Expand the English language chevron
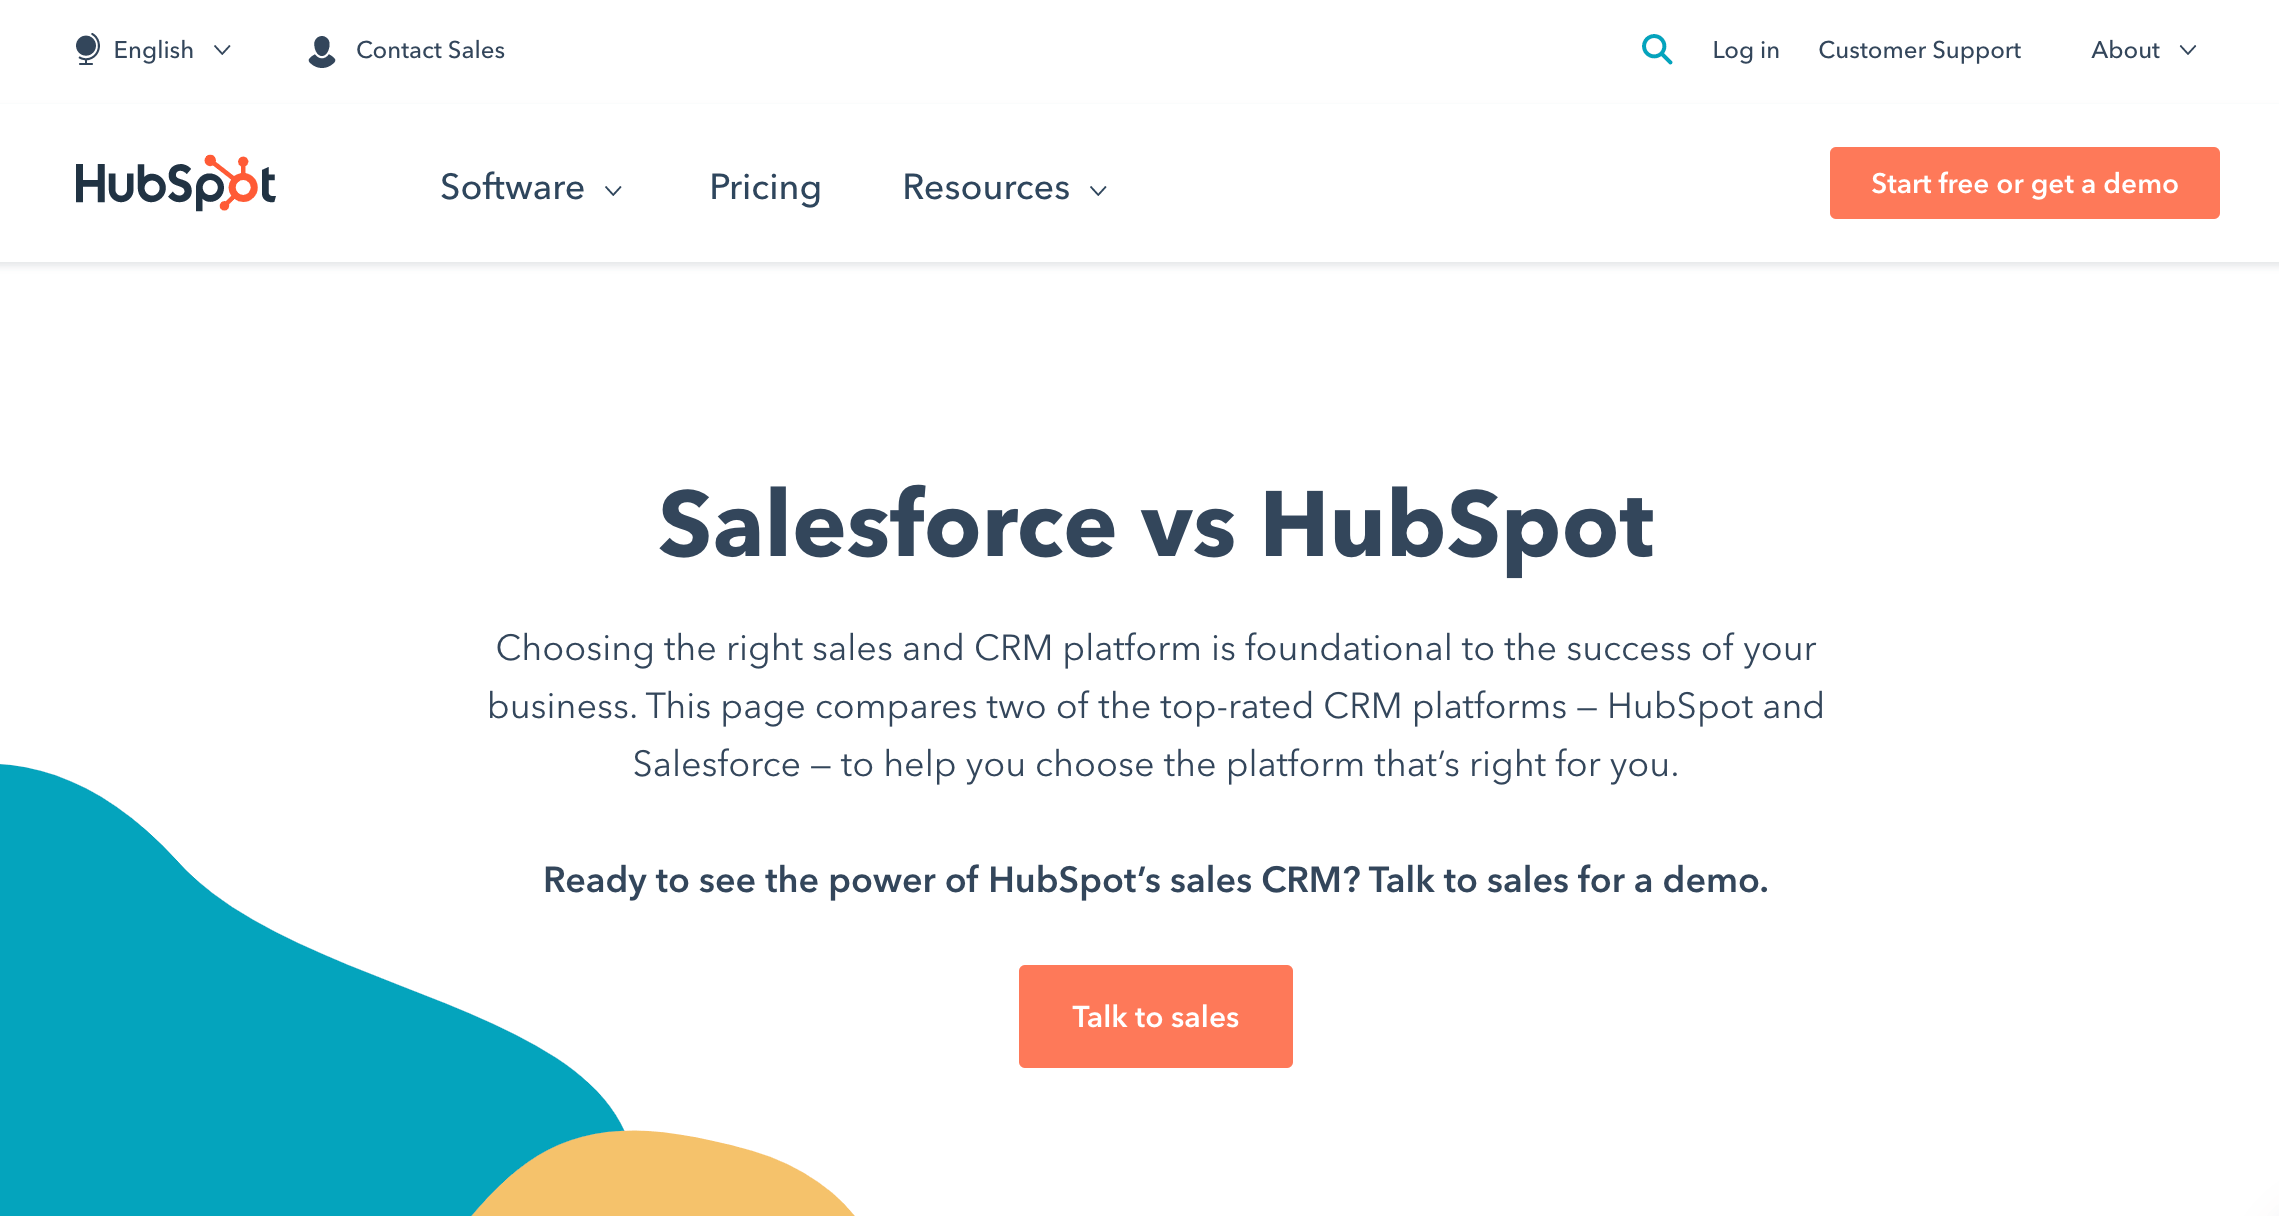2279x1216 pixels. (223, 50)
